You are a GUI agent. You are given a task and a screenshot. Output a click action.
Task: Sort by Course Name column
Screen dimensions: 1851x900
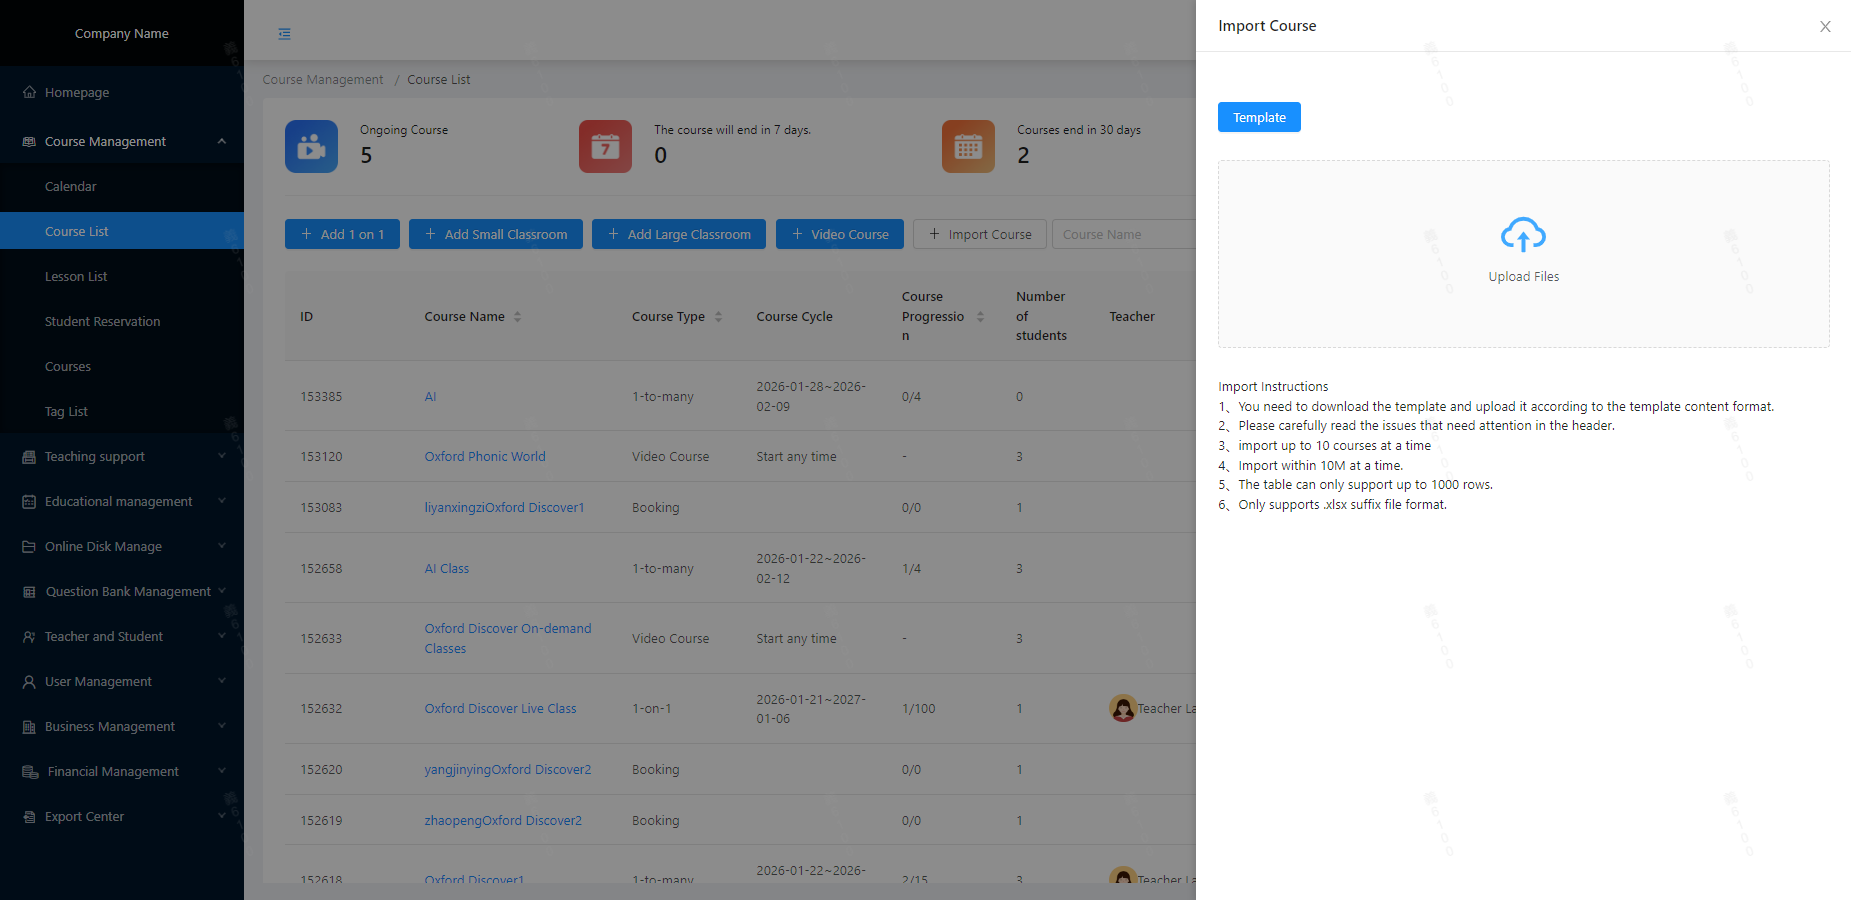coord(517,317)
